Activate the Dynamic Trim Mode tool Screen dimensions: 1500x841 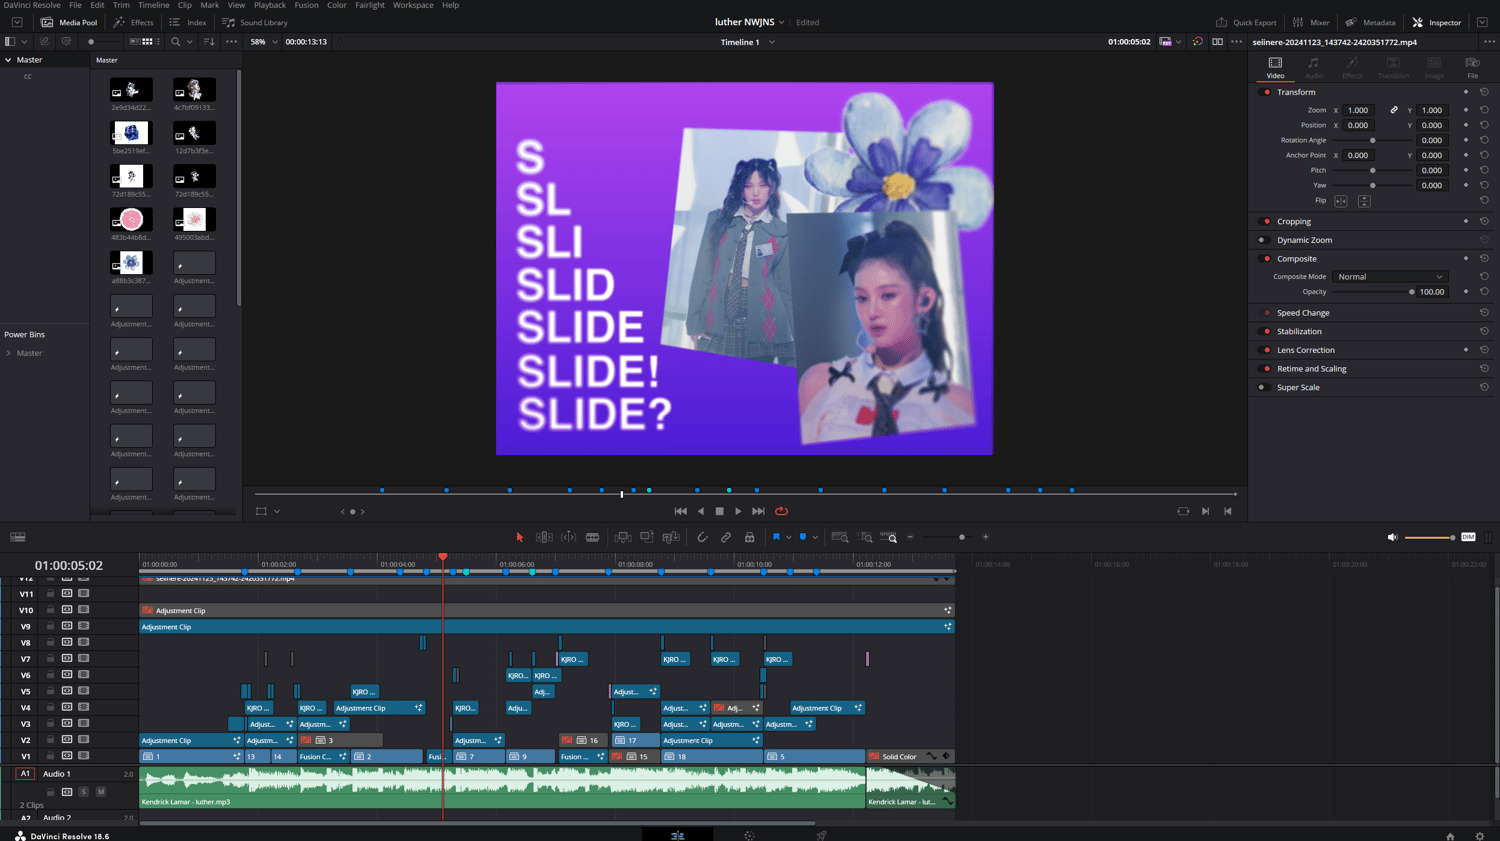tap(568, 537)
